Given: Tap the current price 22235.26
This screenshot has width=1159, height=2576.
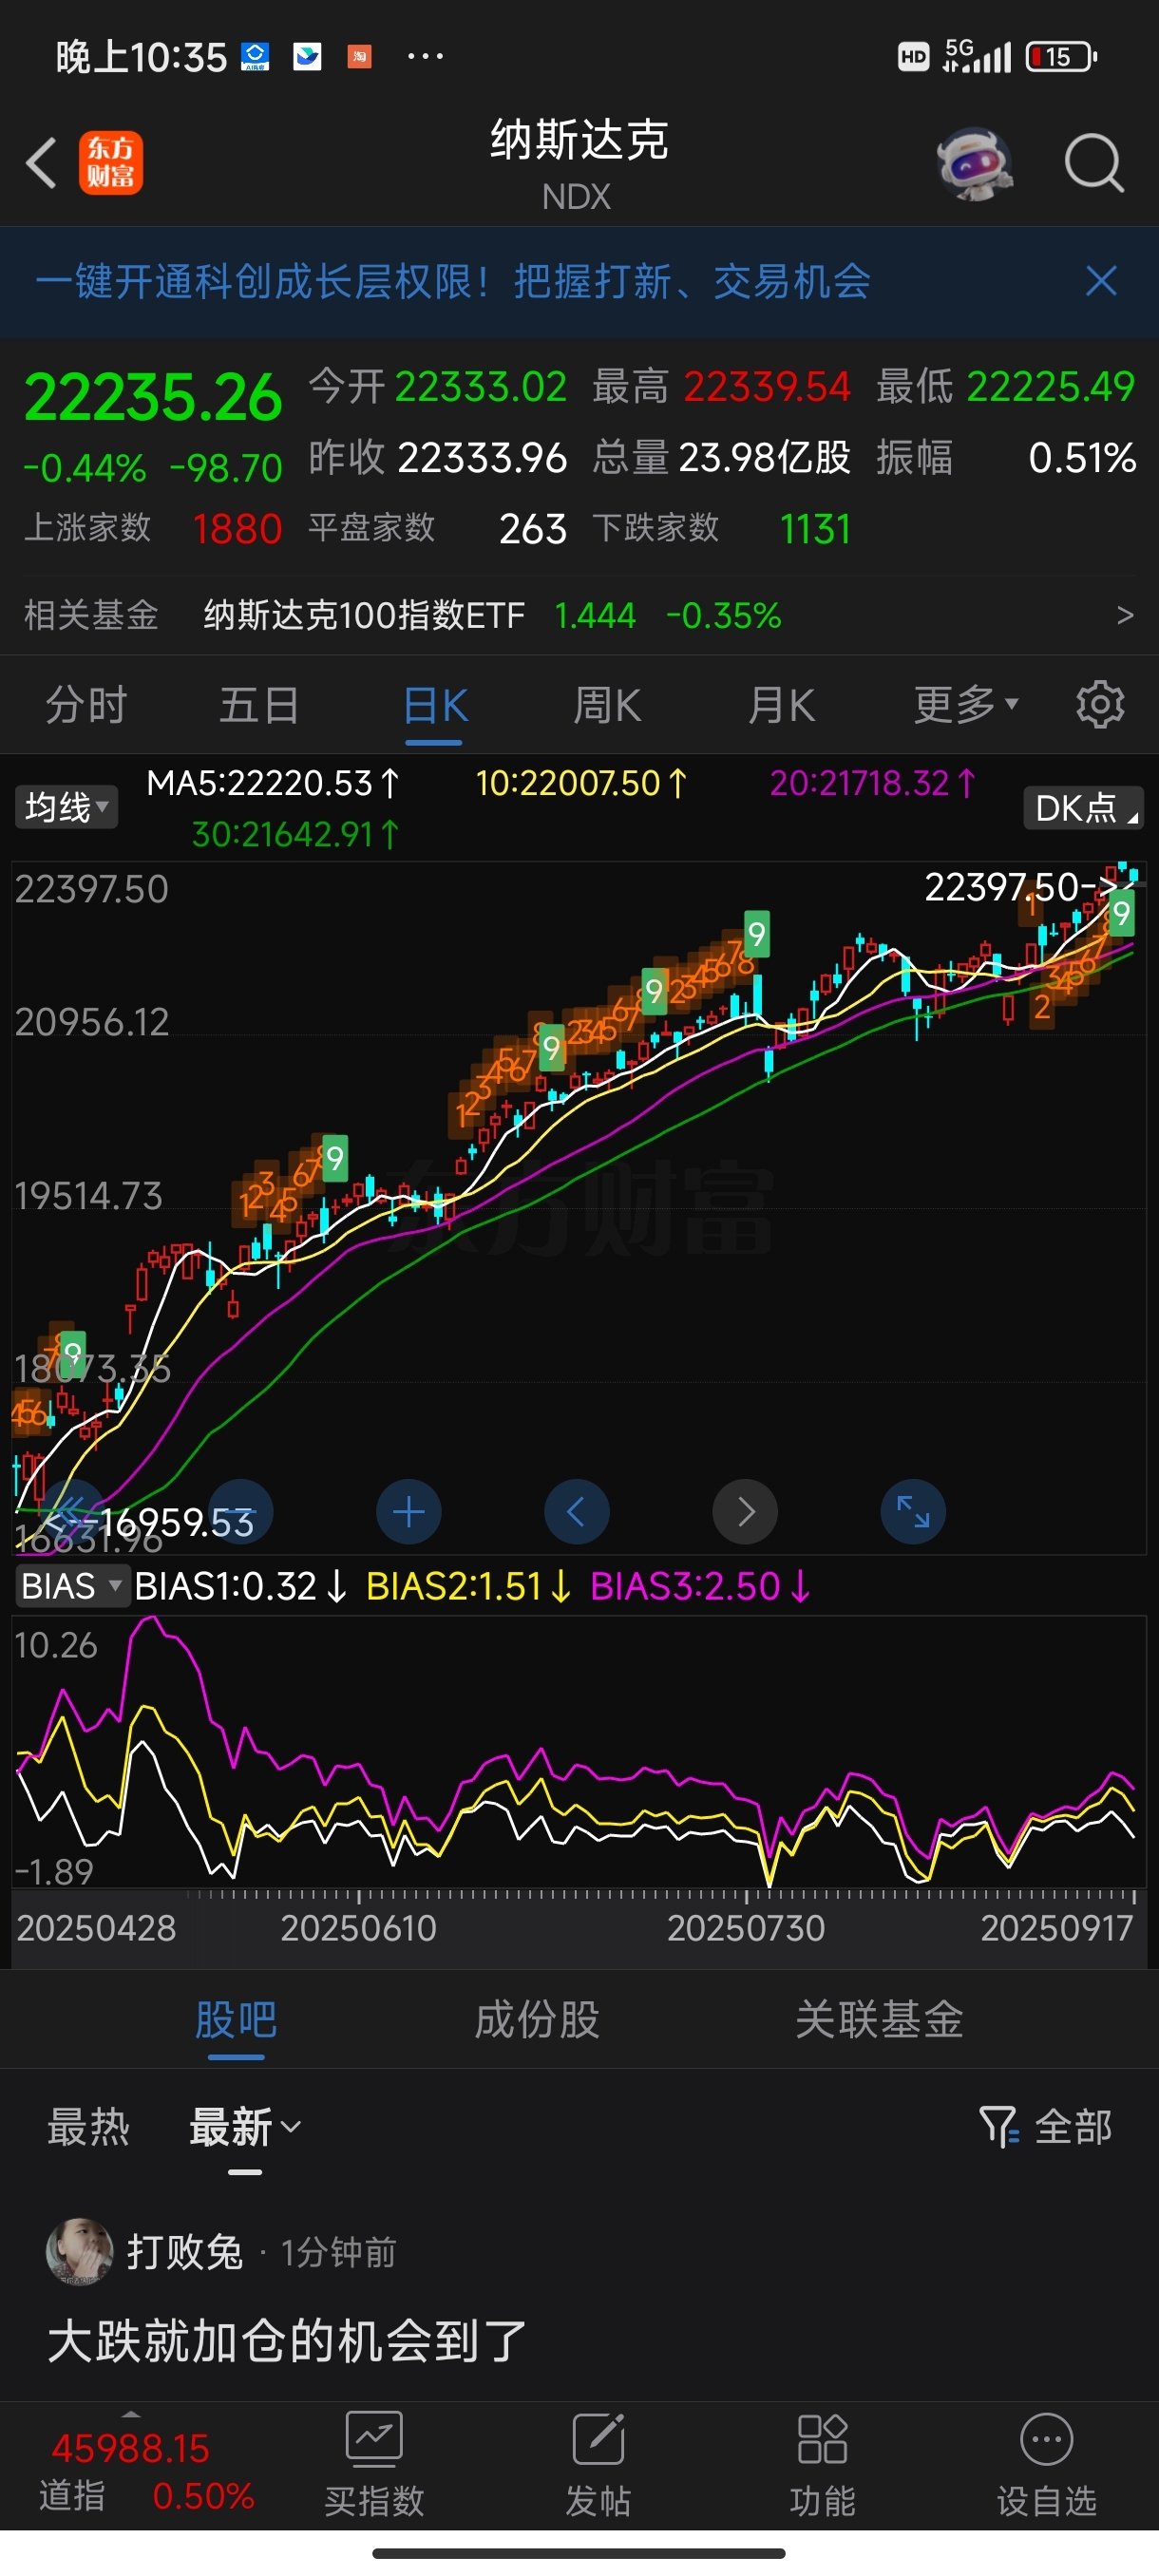Looking at the screenshot, I should point(153,398).
